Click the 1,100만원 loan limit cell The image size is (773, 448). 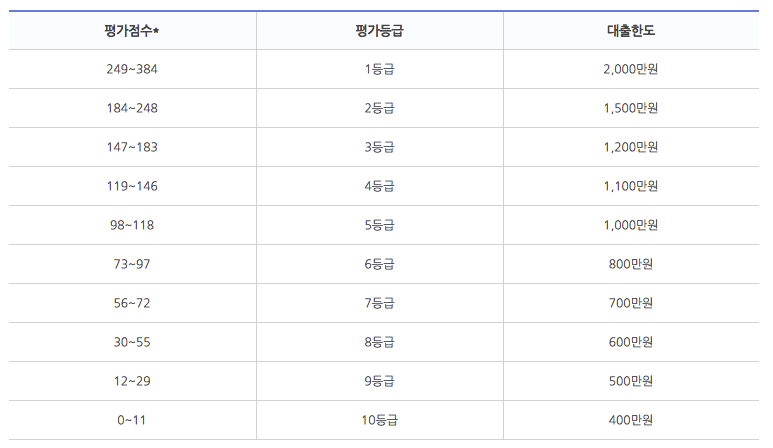630,186
